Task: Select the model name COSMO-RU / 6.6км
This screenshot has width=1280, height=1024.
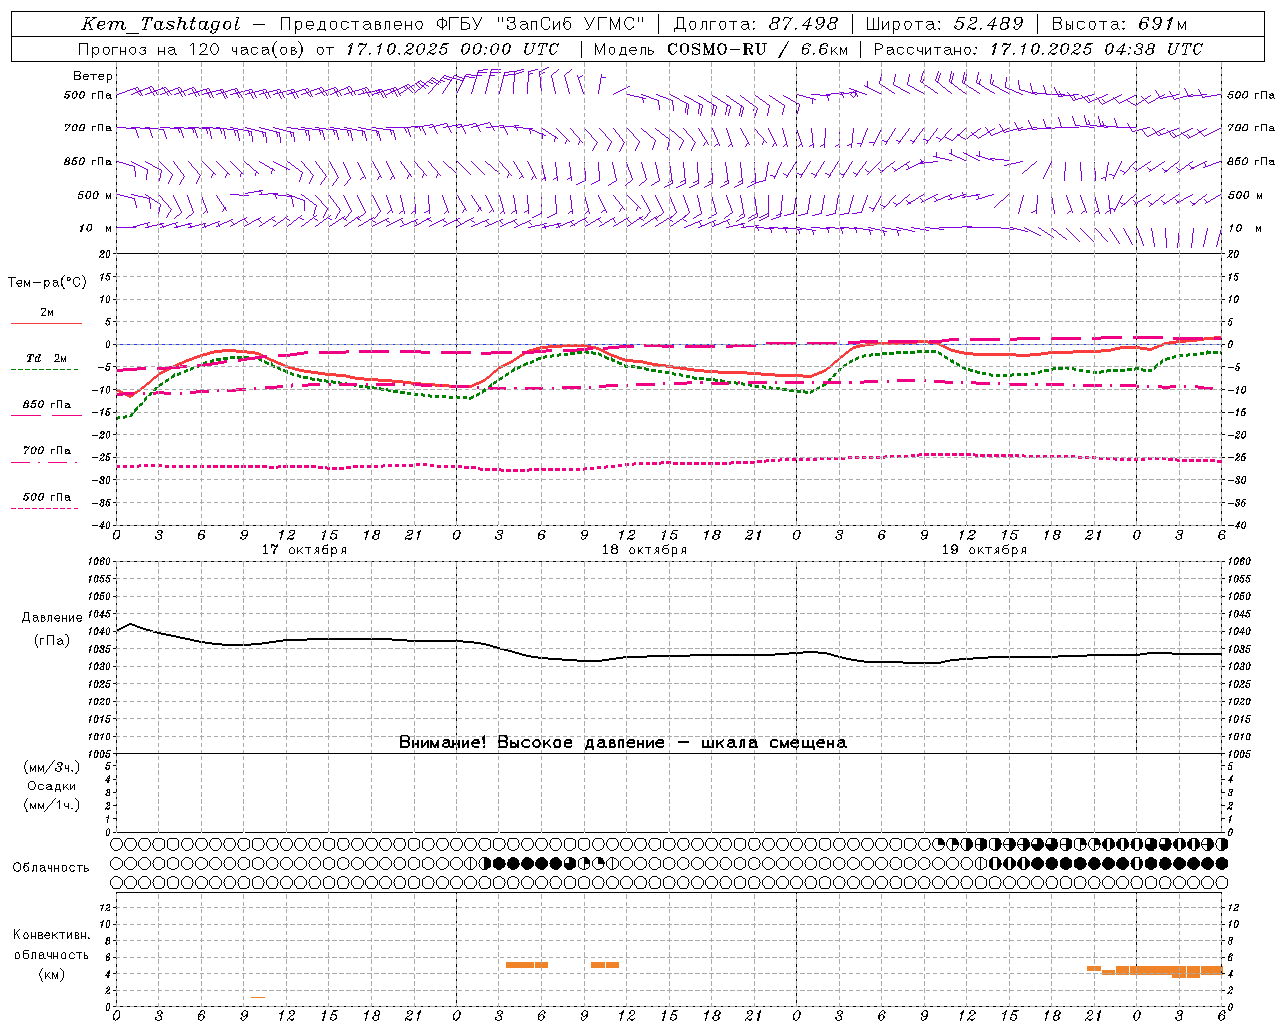Action: tap(758, 49)
